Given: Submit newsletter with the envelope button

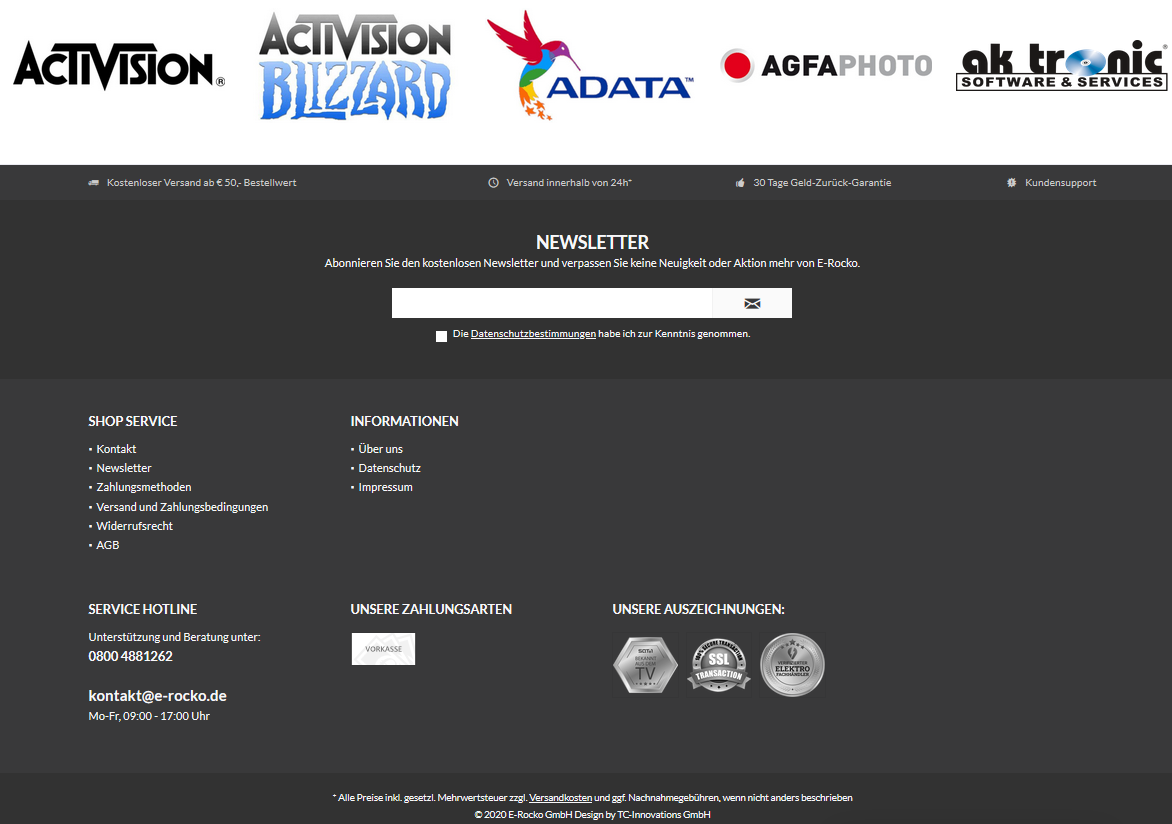Looking at the screenshot, I should point(752,303).
